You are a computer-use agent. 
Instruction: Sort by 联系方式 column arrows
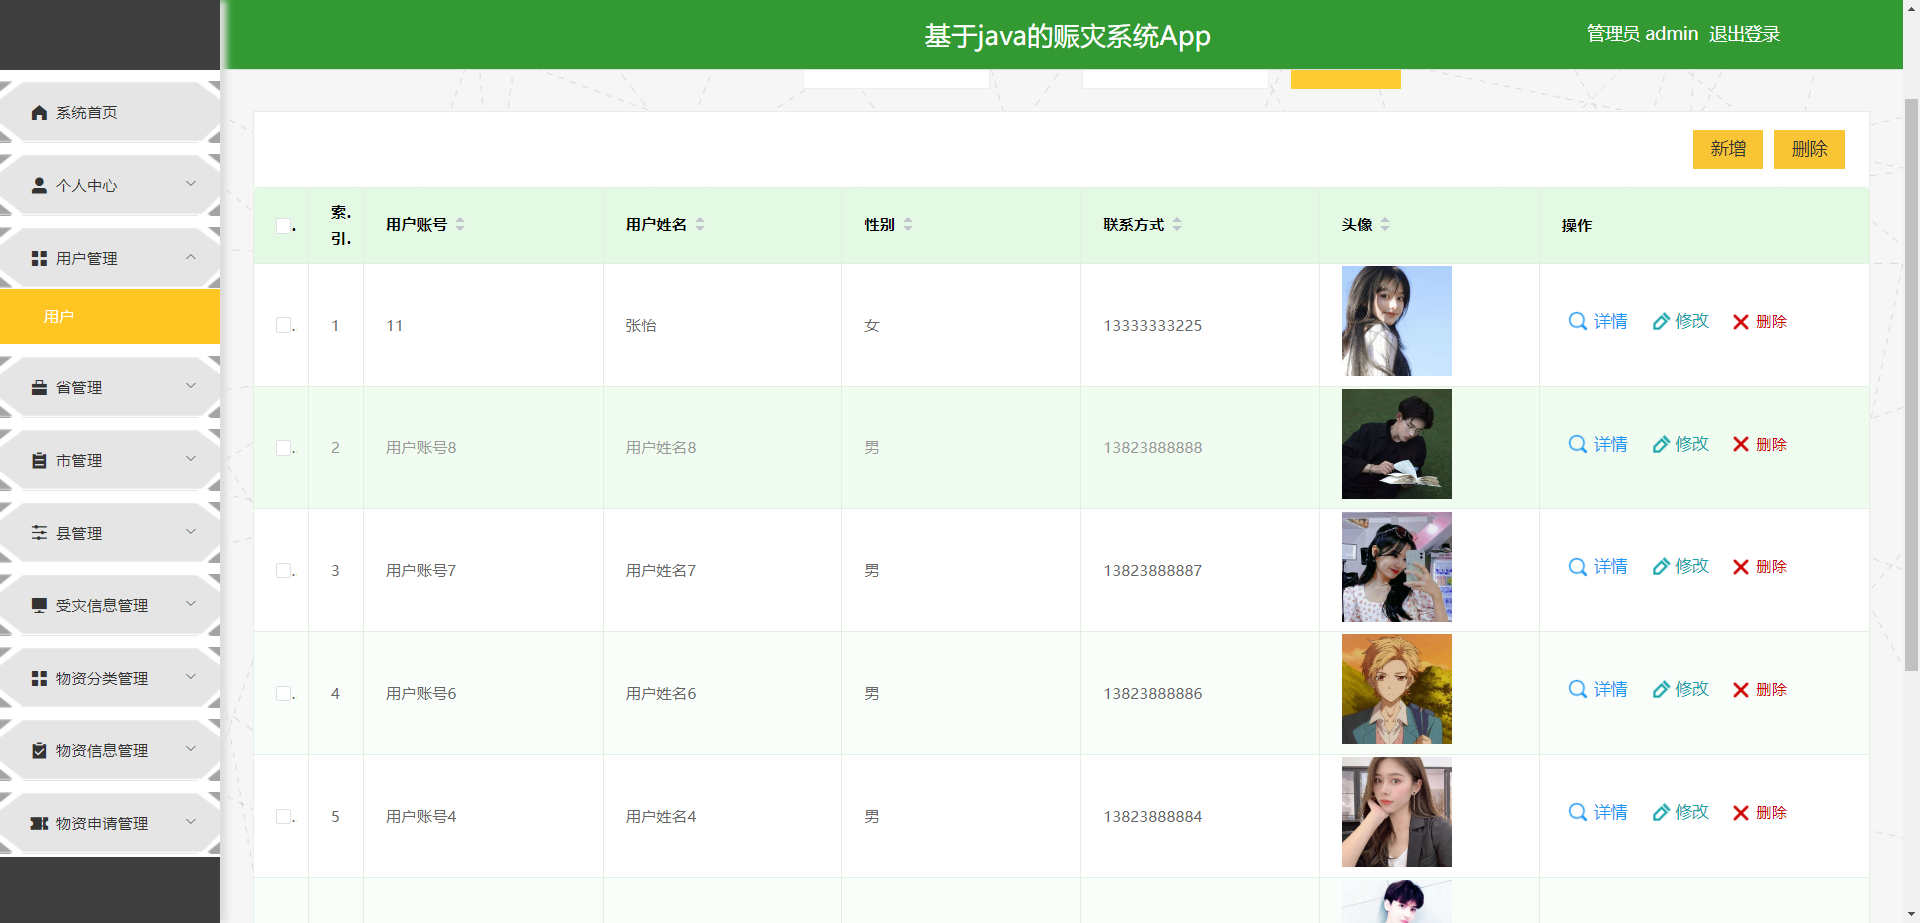tap(1177, 224)
